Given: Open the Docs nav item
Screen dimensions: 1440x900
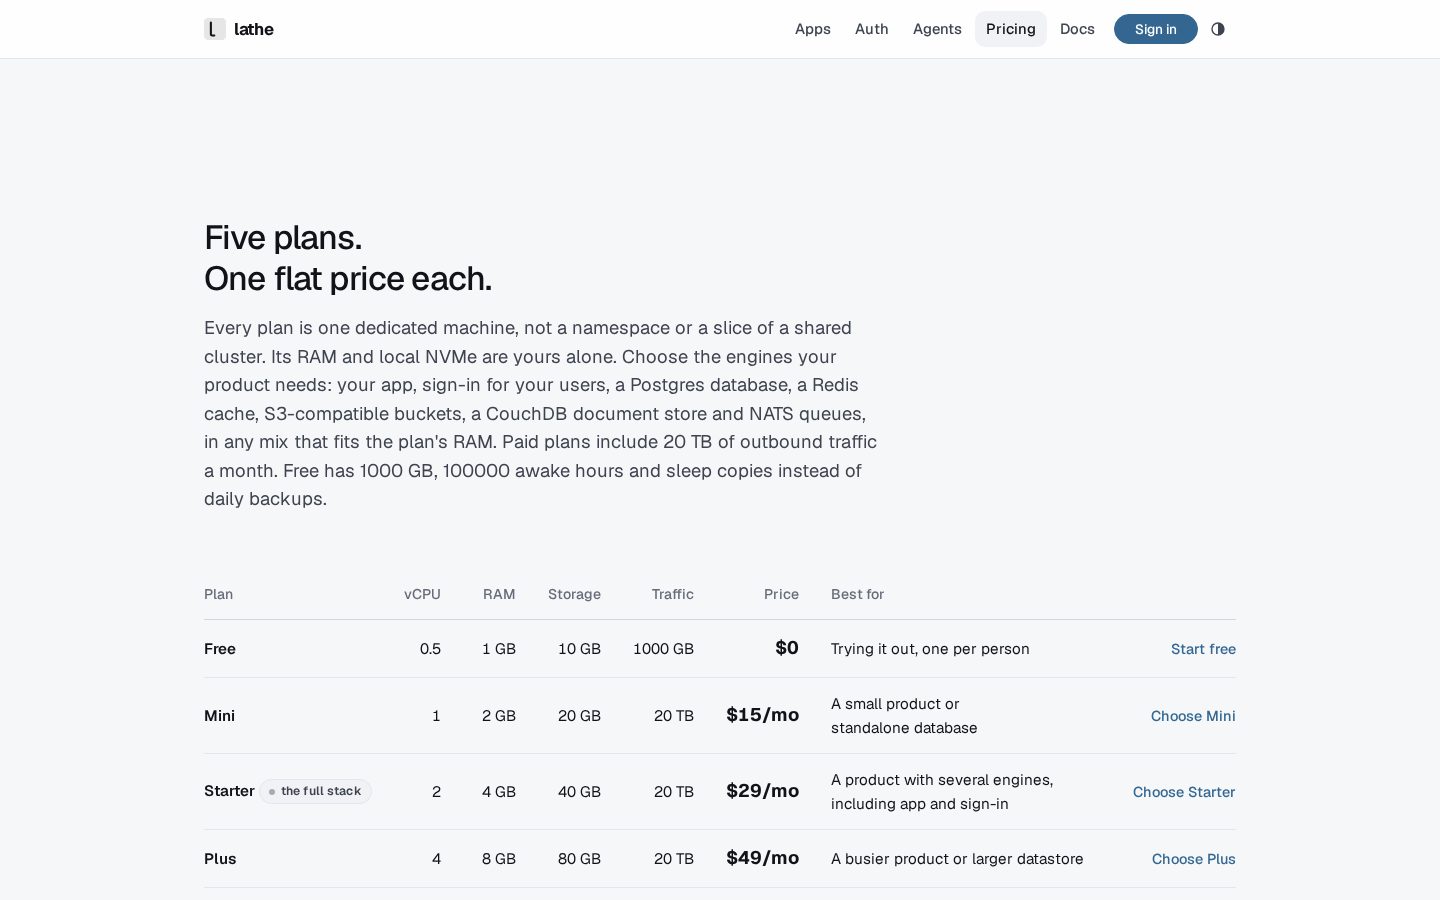Looking at the screenshot, I should click(1077, 29).
